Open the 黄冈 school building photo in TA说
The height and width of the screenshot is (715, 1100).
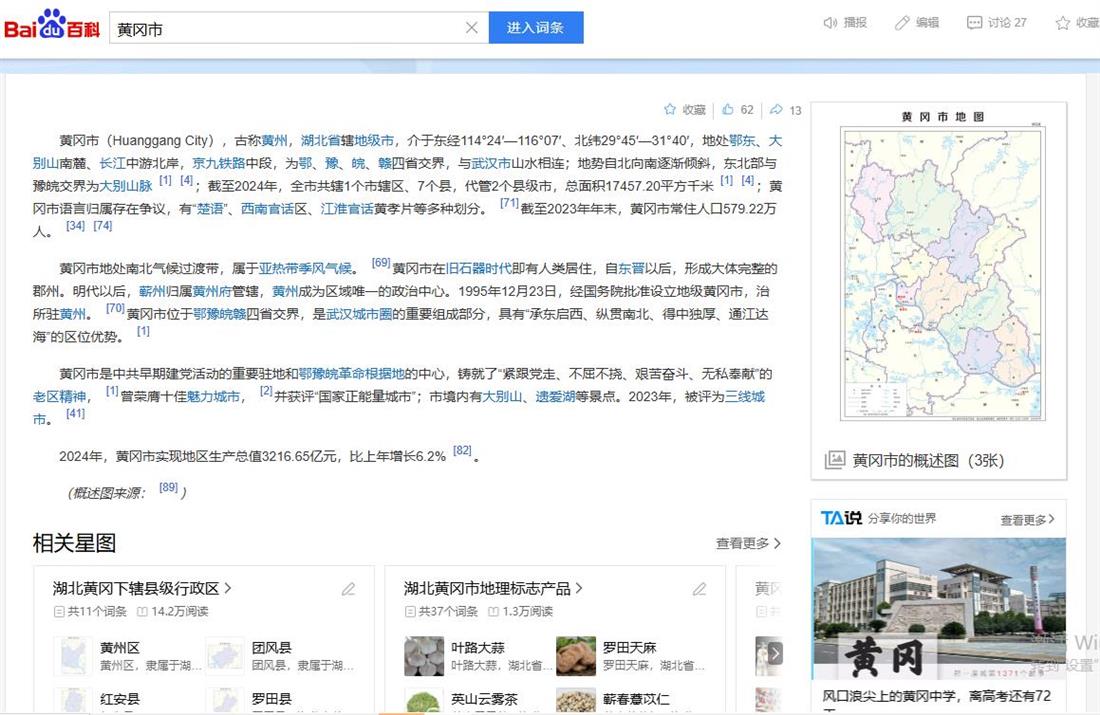[x=939, y=609]
